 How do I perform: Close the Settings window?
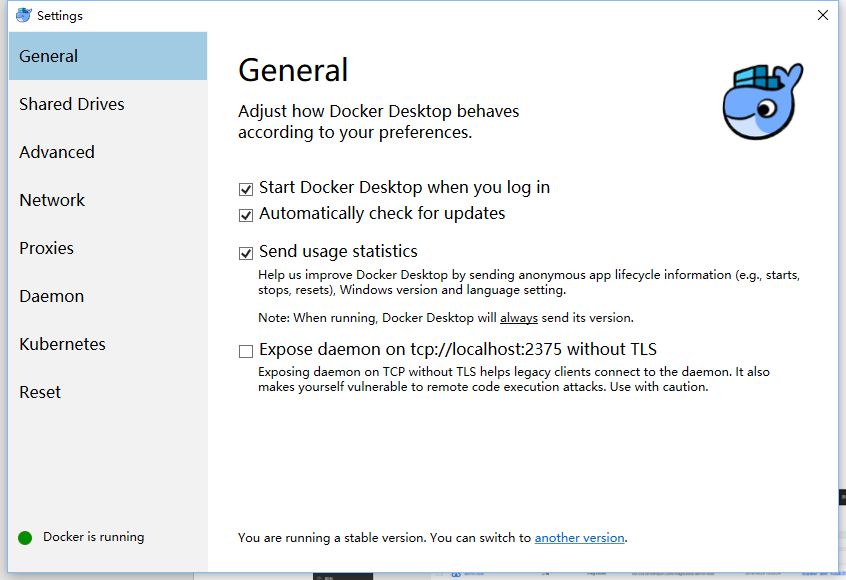click(822, 15)
